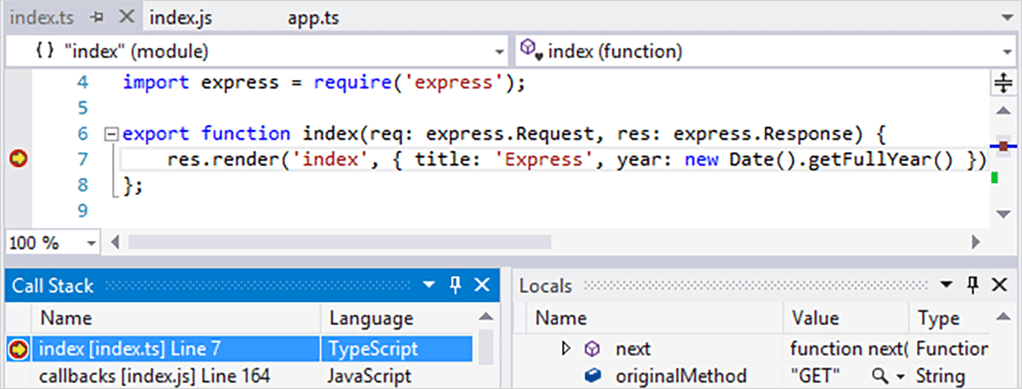Pin the Locals panel
This screenshot has width=1022, height=389.
pos(972,285)
